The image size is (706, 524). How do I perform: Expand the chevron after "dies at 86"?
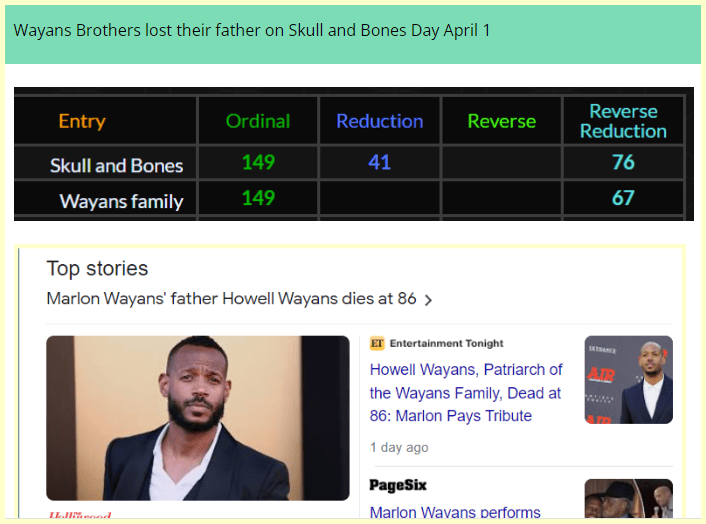(x=429, y=300)
